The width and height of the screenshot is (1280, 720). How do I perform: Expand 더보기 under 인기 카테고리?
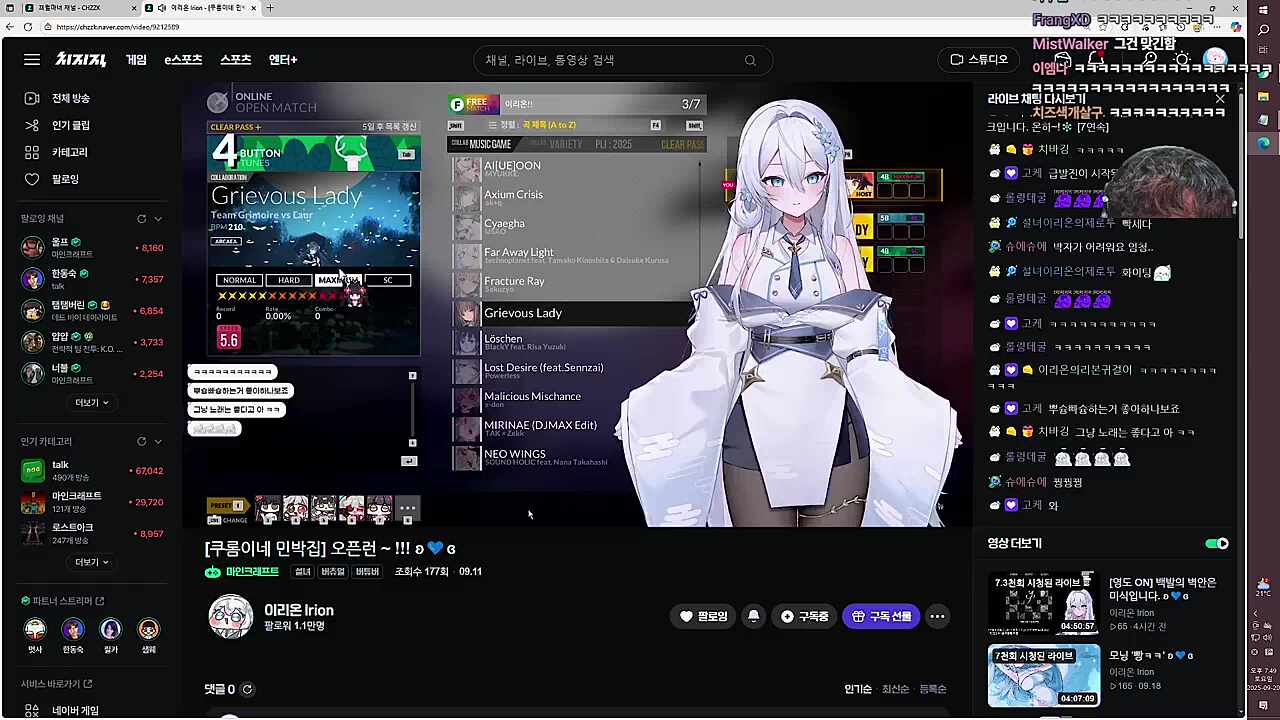point(90,561)
